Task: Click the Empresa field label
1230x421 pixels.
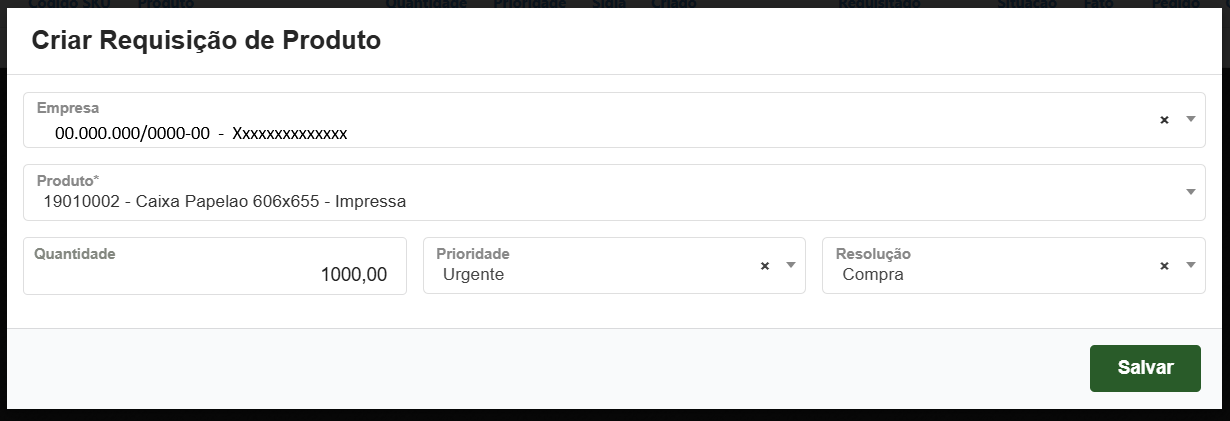Action: [x=68, y=108]
